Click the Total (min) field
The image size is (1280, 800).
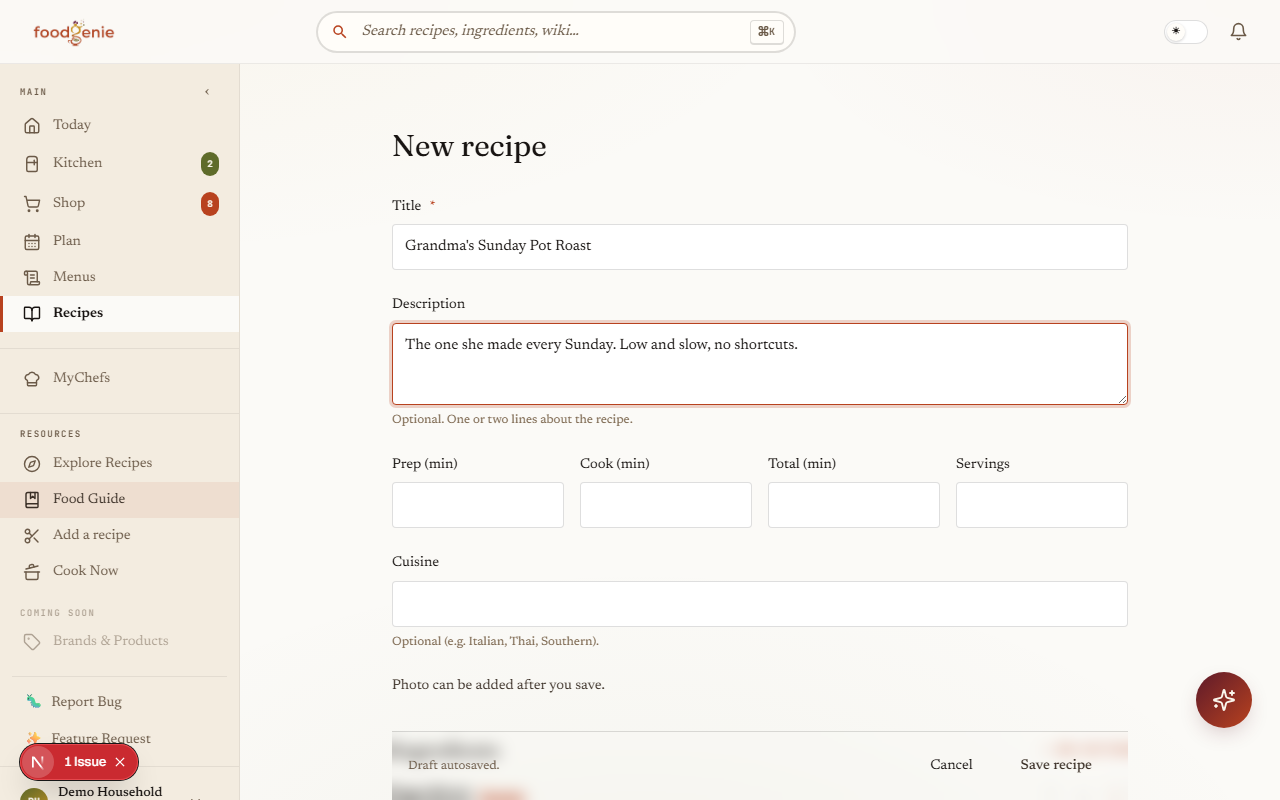[854, 505]
